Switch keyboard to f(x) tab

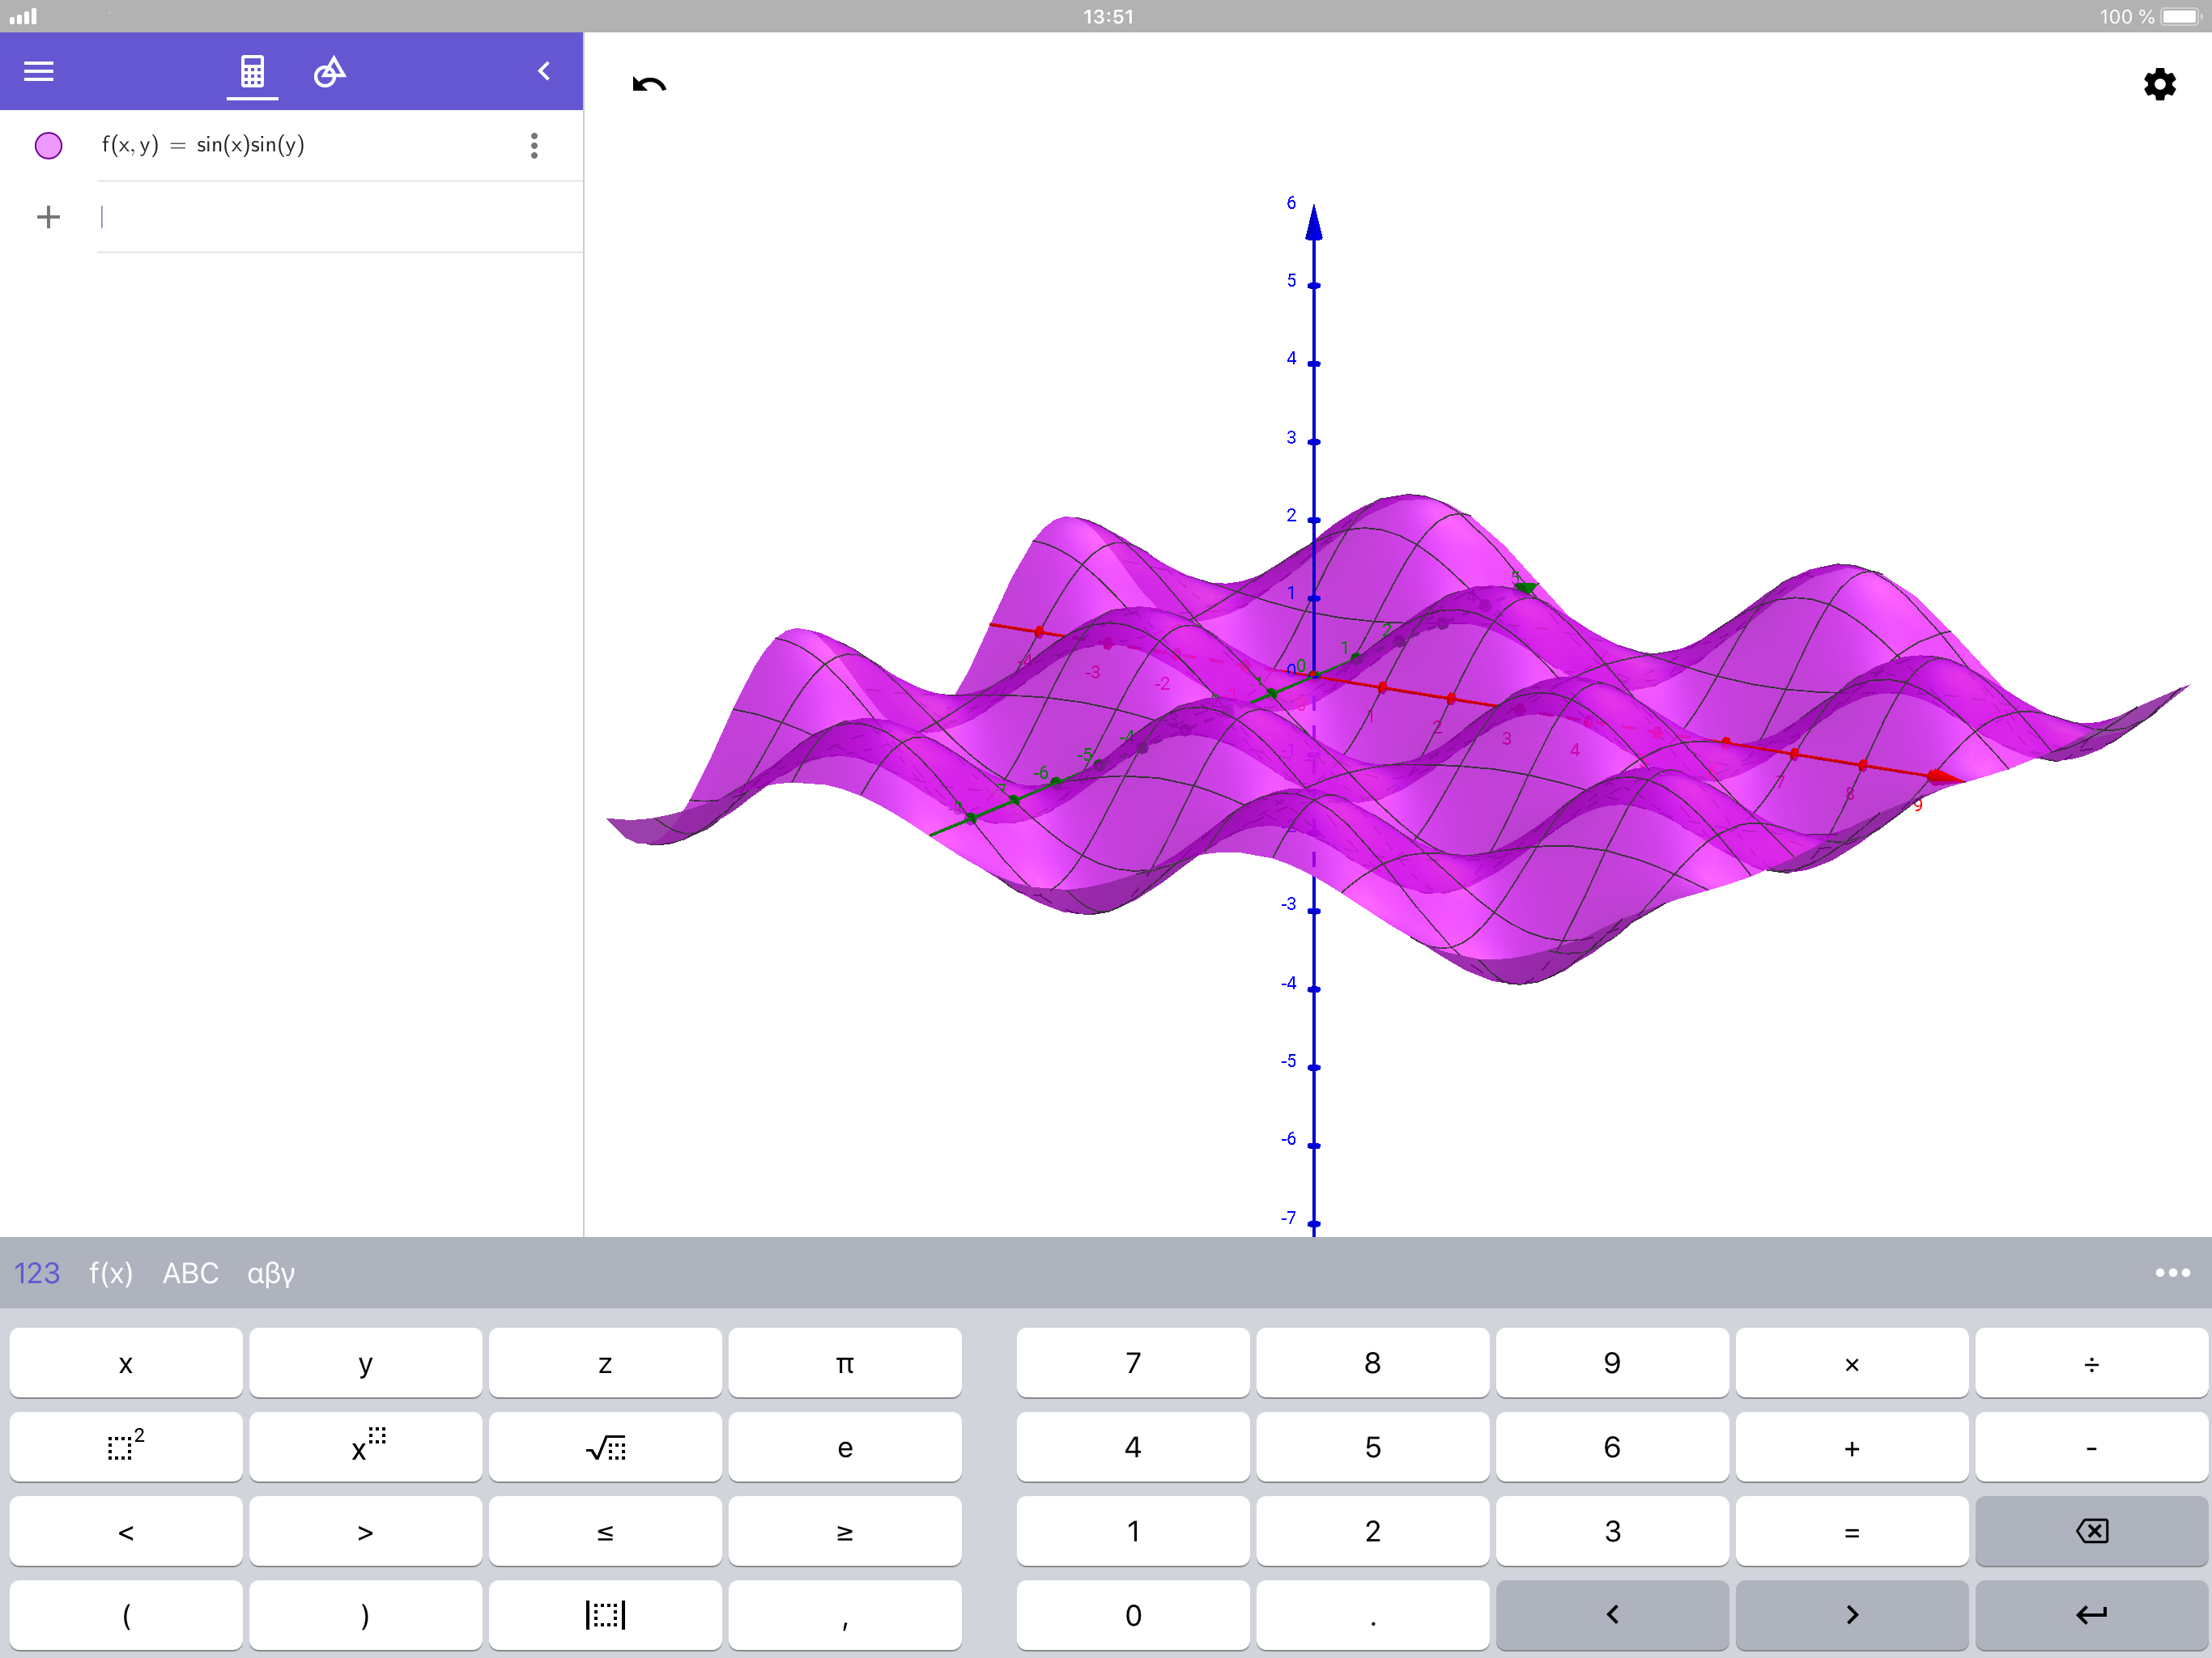(110, 1273)
